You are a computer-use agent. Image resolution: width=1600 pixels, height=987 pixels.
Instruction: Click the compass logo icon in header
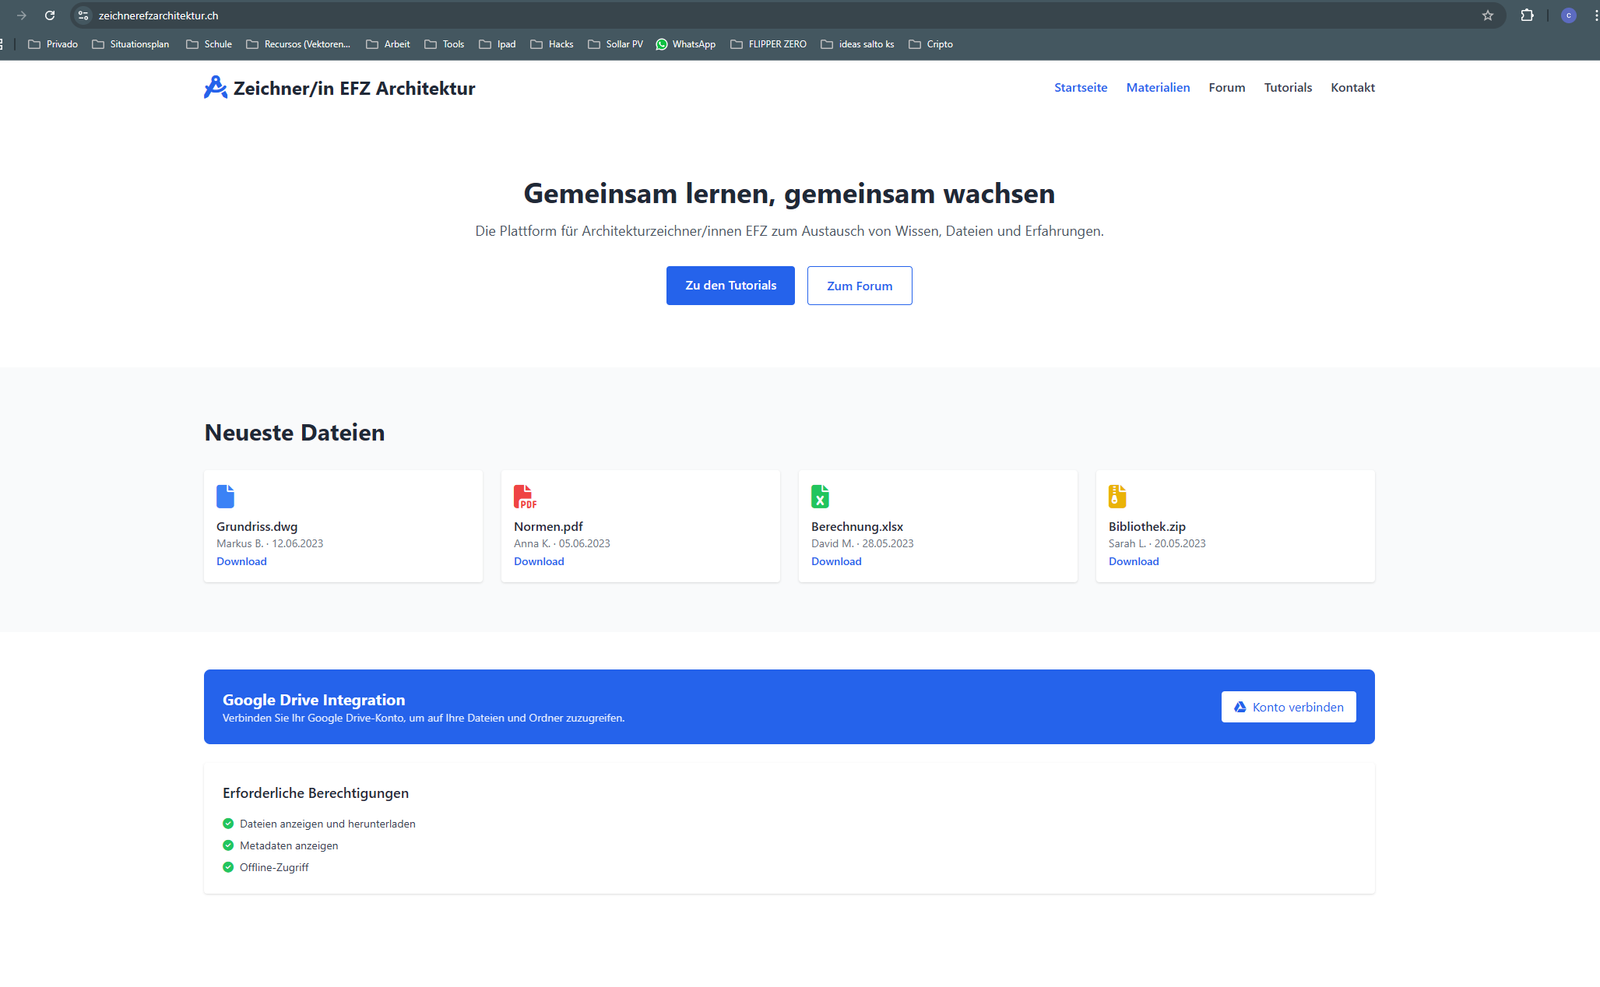click(215, 88)
